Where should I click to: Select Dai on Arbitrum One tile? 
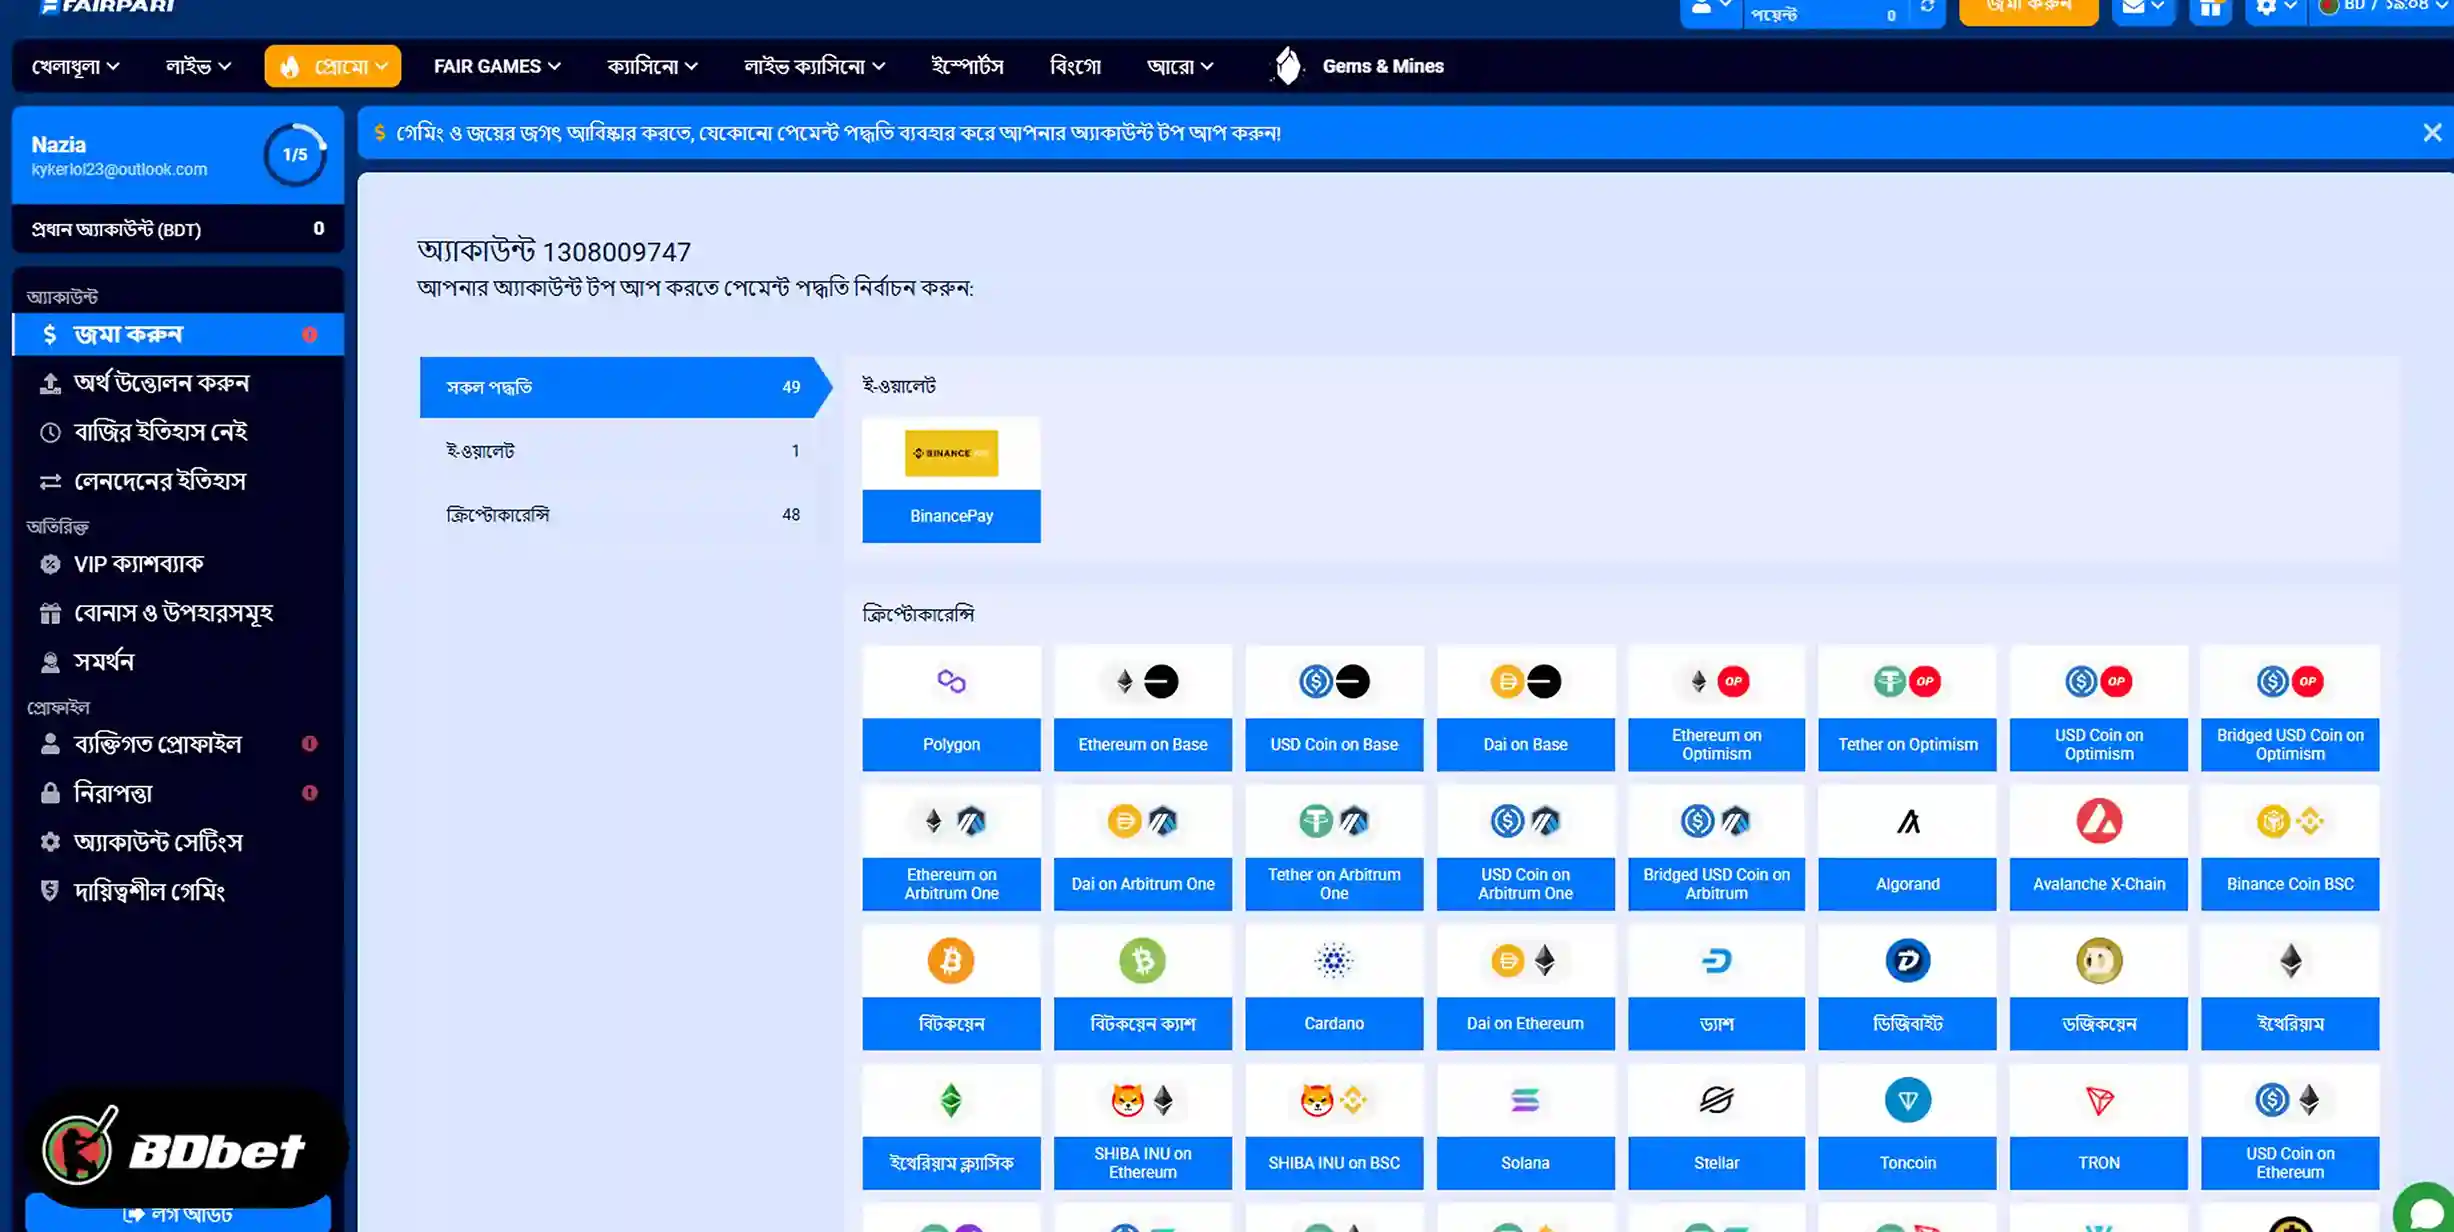[1142, 848]
